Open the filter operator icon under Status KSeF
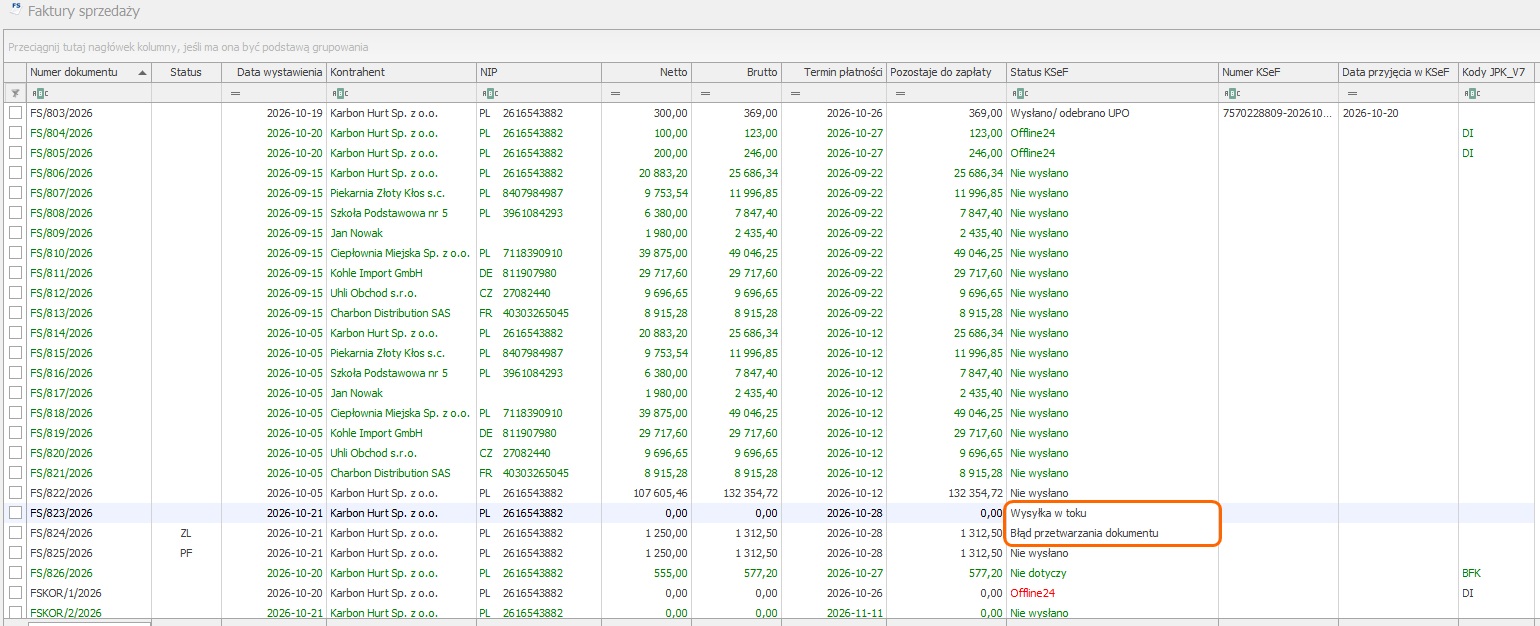 1018,93
